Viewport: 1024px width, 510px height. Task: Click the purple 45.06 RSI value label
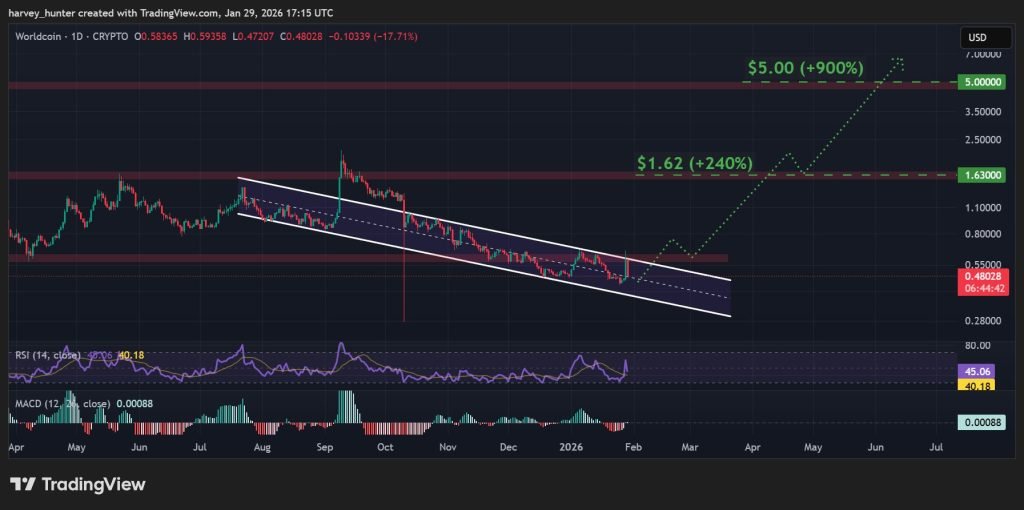[977, 369]
